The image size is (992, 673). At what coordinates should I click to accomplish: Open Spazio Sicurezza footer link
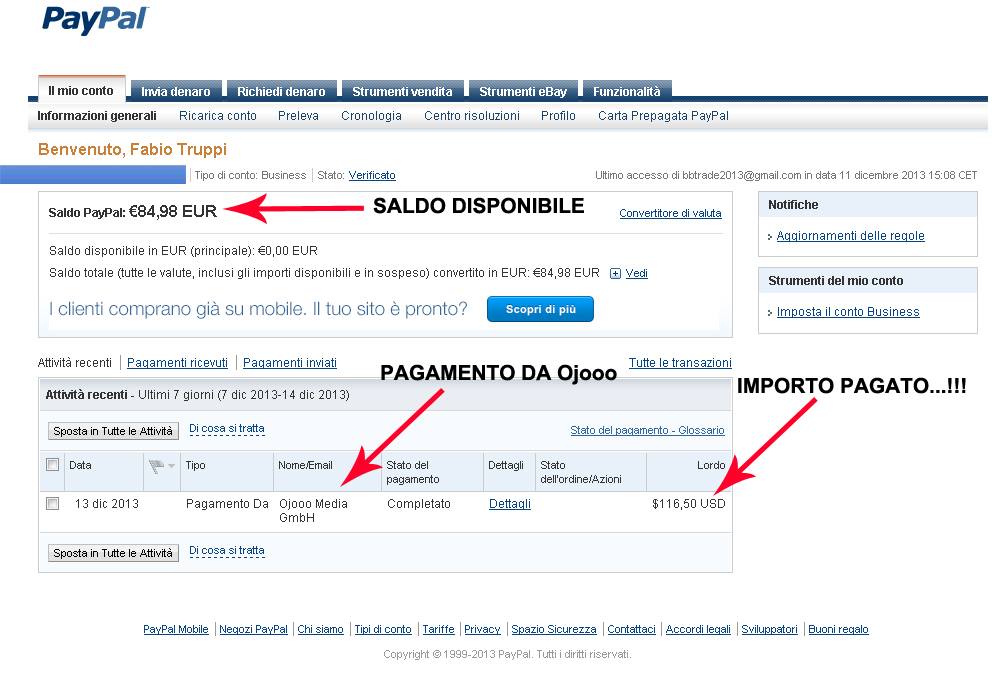point(554,629)
